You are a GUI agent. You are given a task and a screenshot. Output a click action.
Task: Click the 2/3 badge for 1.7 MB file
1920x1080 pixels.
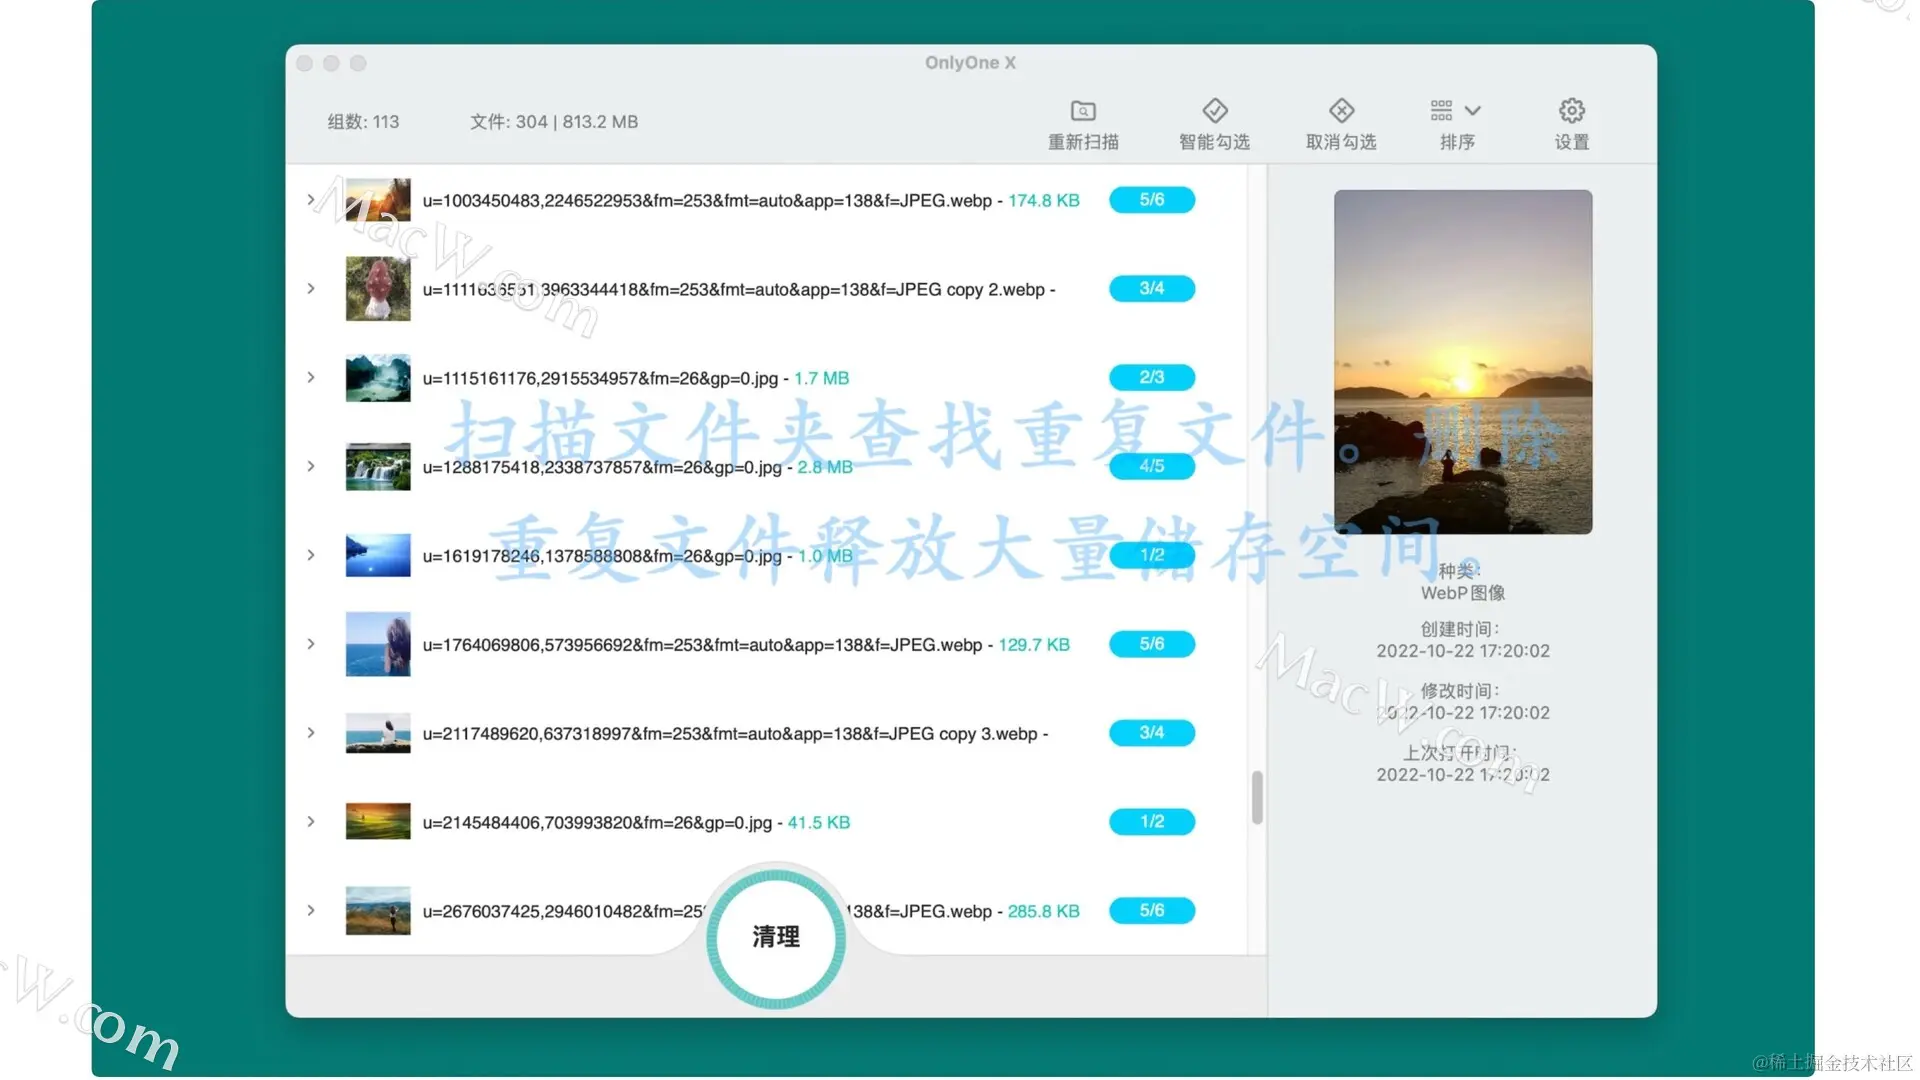[1151, 378]
